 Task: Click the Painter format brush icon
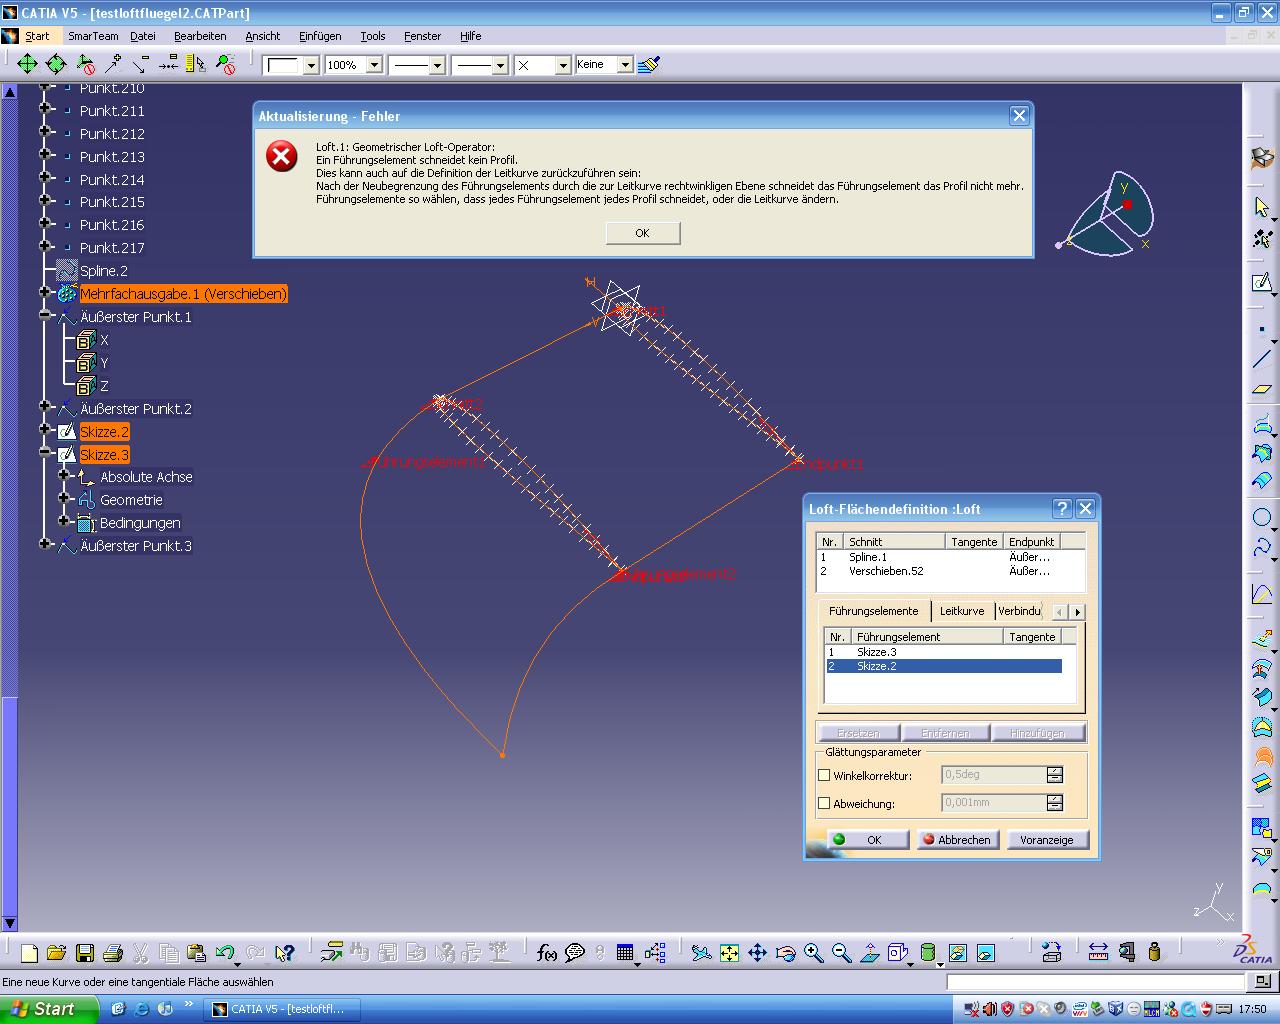tap(649, 65)
